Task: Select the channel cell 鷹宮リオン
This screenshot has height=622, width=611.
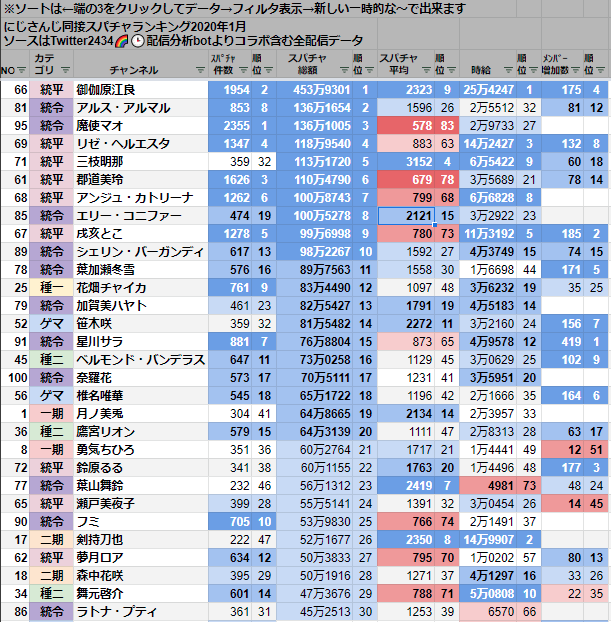Action: coord(140,432)
